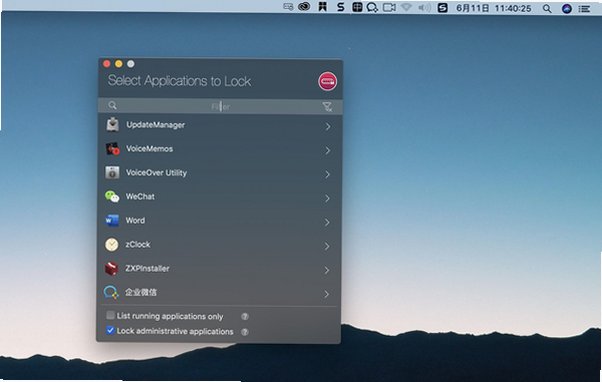Click the keyboard input icon in menu bar
This screenshot has height=382, width=602.
click(x=288, y=7)
